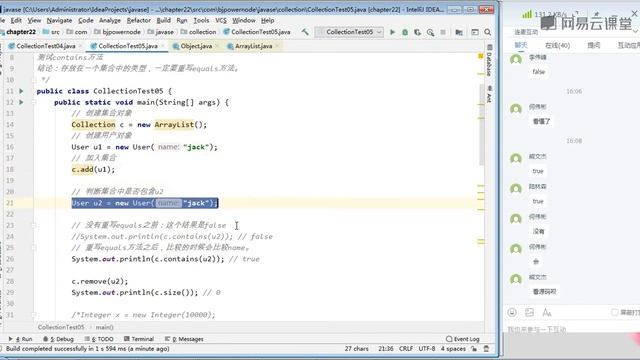This screenshot has width=640, height=360.
Task: Click run gutter arrow beside main method
Action: pyautogui.click(x=21, y=102)
